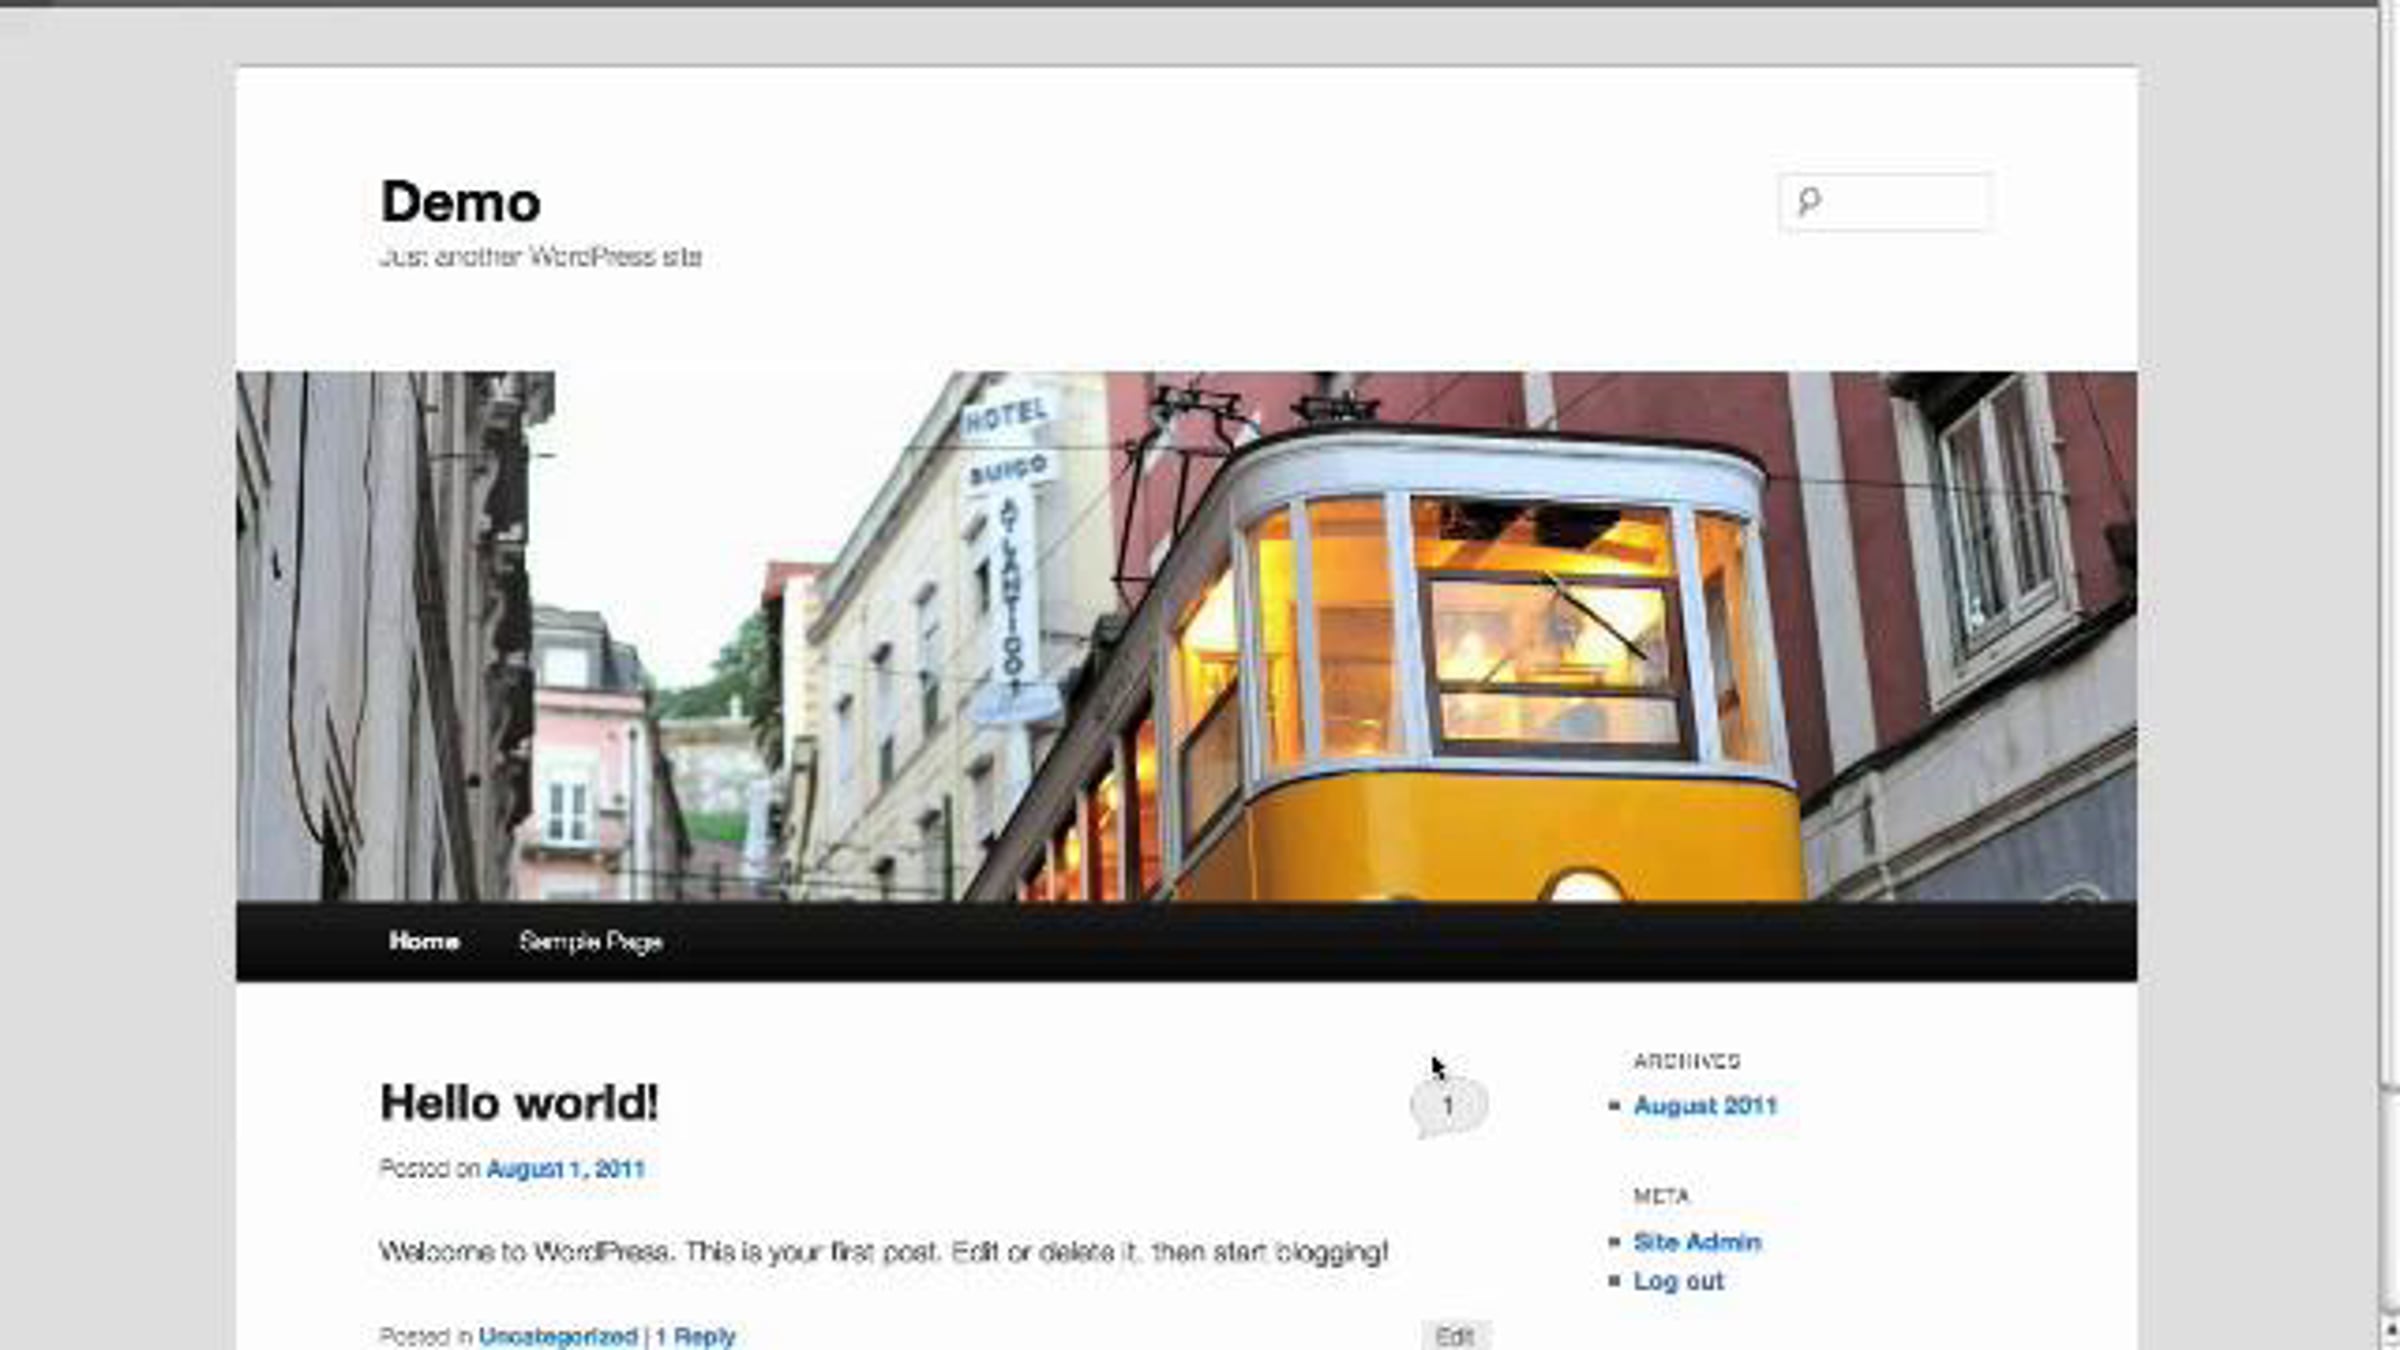View the 1 Reply link
The height and width of the screenshot is (1350, 2400).
696,1336
